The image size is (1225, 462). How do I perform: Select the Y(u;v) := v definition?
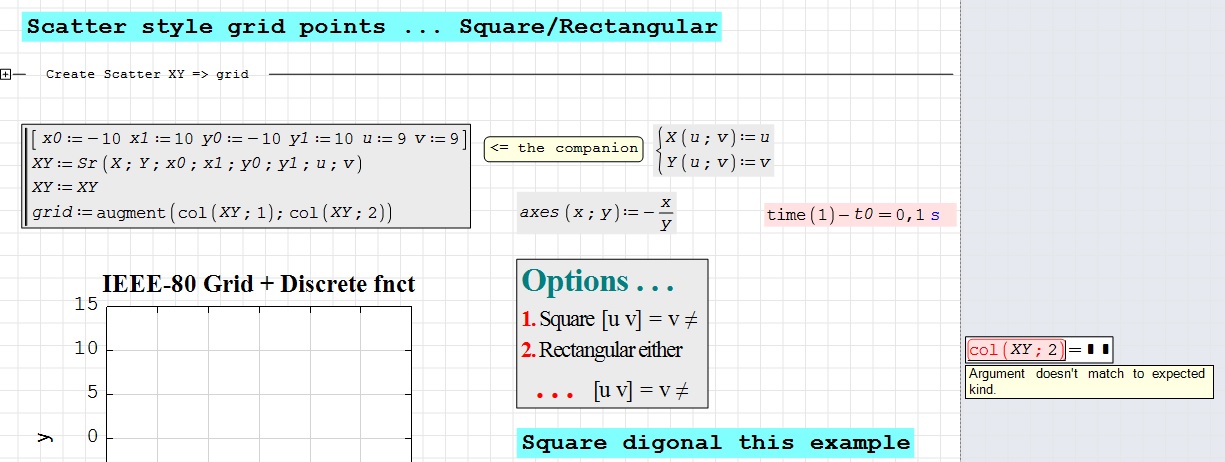(x=718, y=163)
